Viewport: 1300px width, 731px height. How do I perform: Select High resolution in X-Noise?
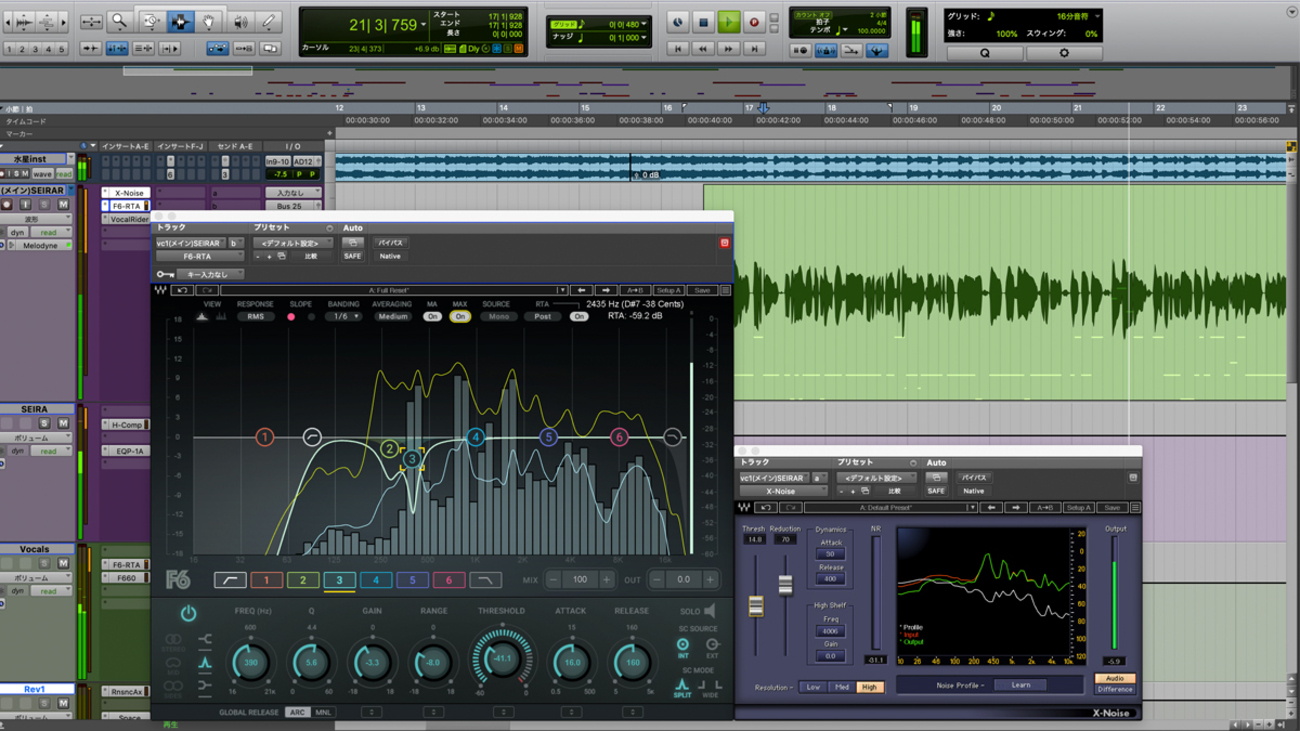pyautogui.click(x=870, y=687)
